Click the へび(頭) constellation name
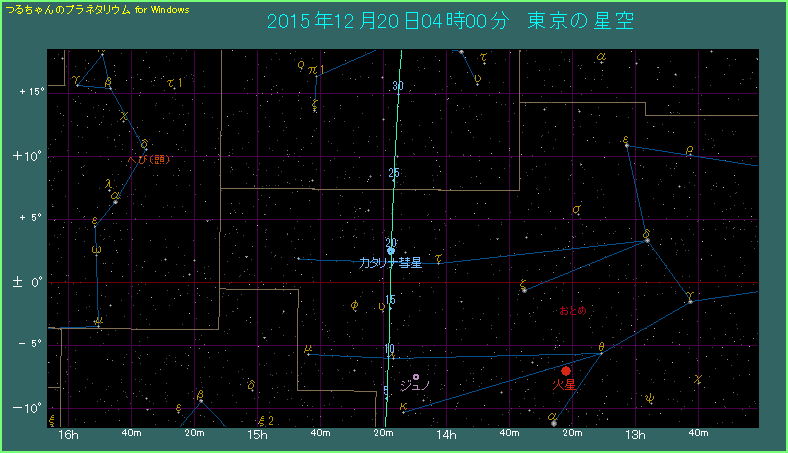 [147, 160]
